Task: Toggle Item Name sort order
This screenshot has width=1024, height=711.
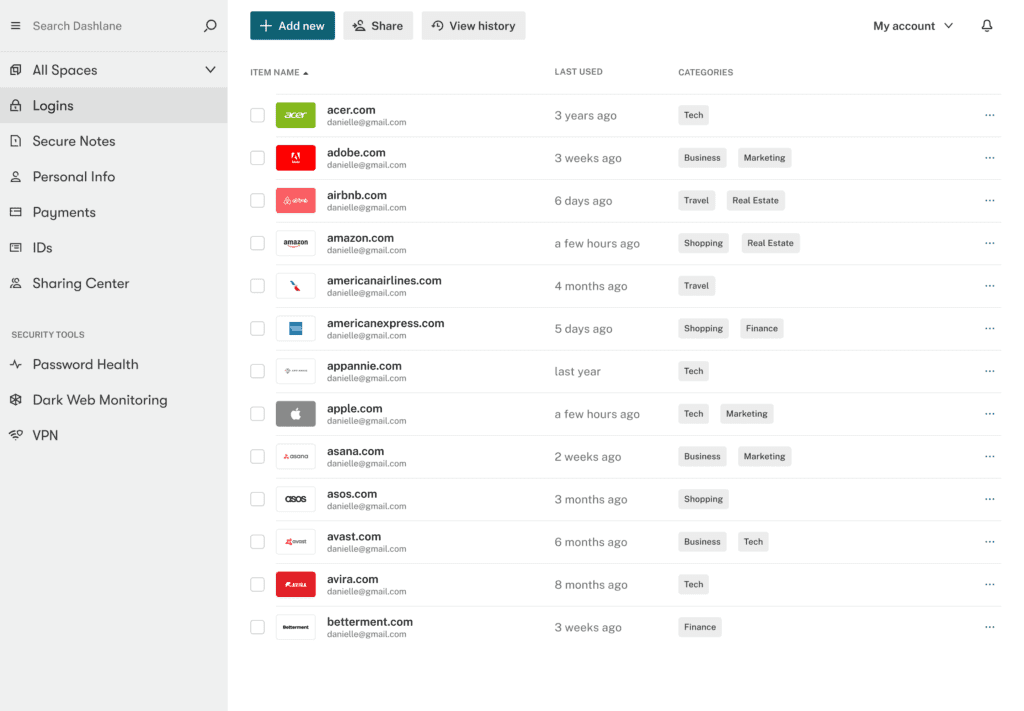Action: pyautogui.click(x=277, y=72)
